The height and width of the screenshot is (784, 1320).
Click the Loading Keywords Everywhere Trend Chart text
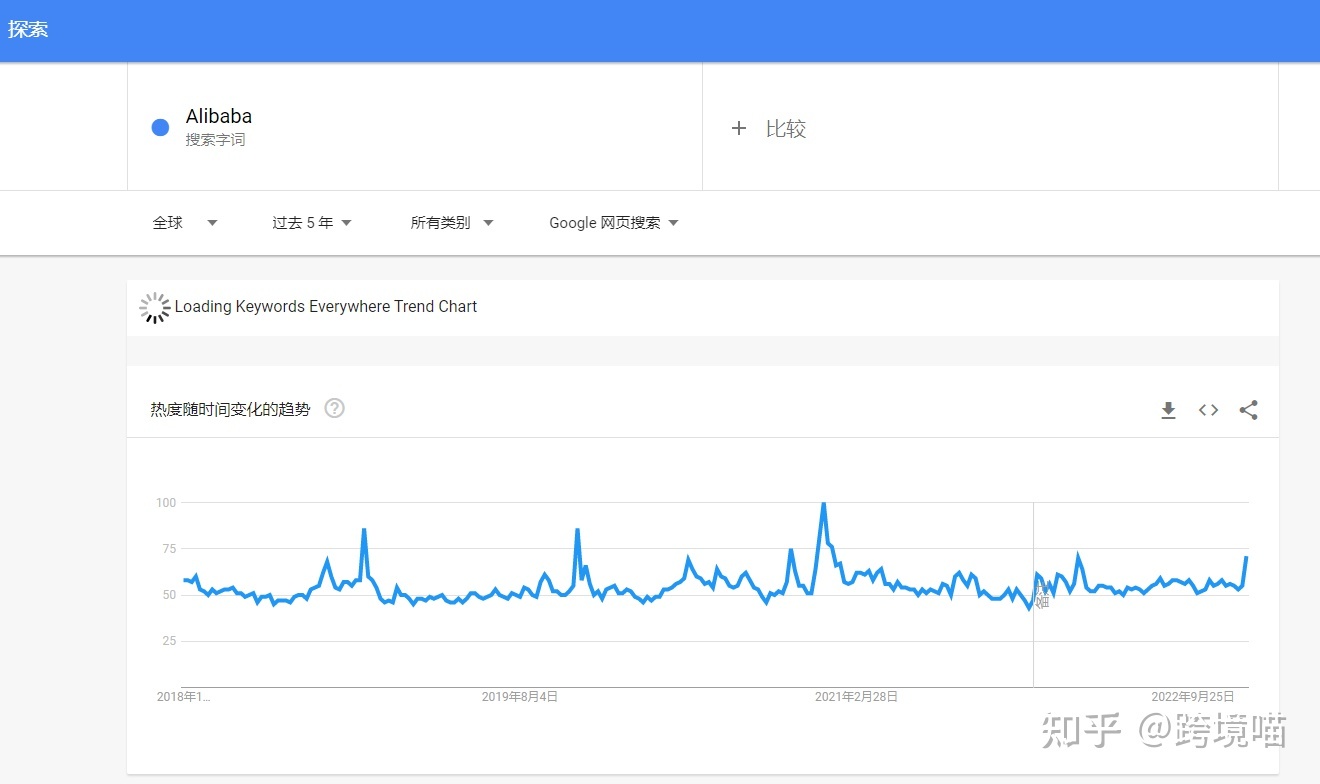326,307
